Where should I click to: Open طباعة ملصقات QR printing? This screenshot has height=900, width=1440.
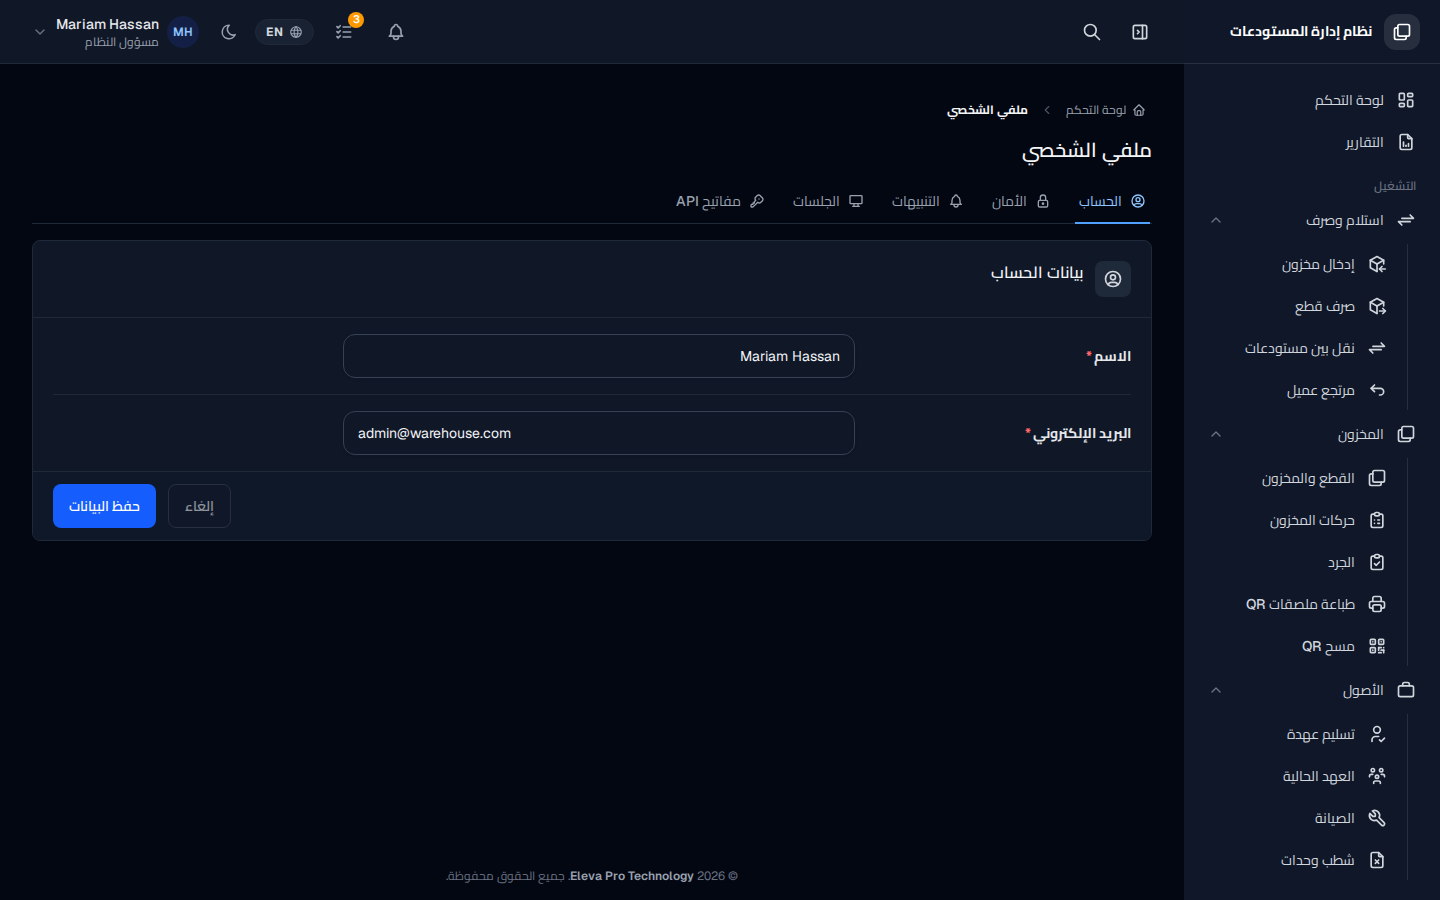click(x=1298, y=604)
